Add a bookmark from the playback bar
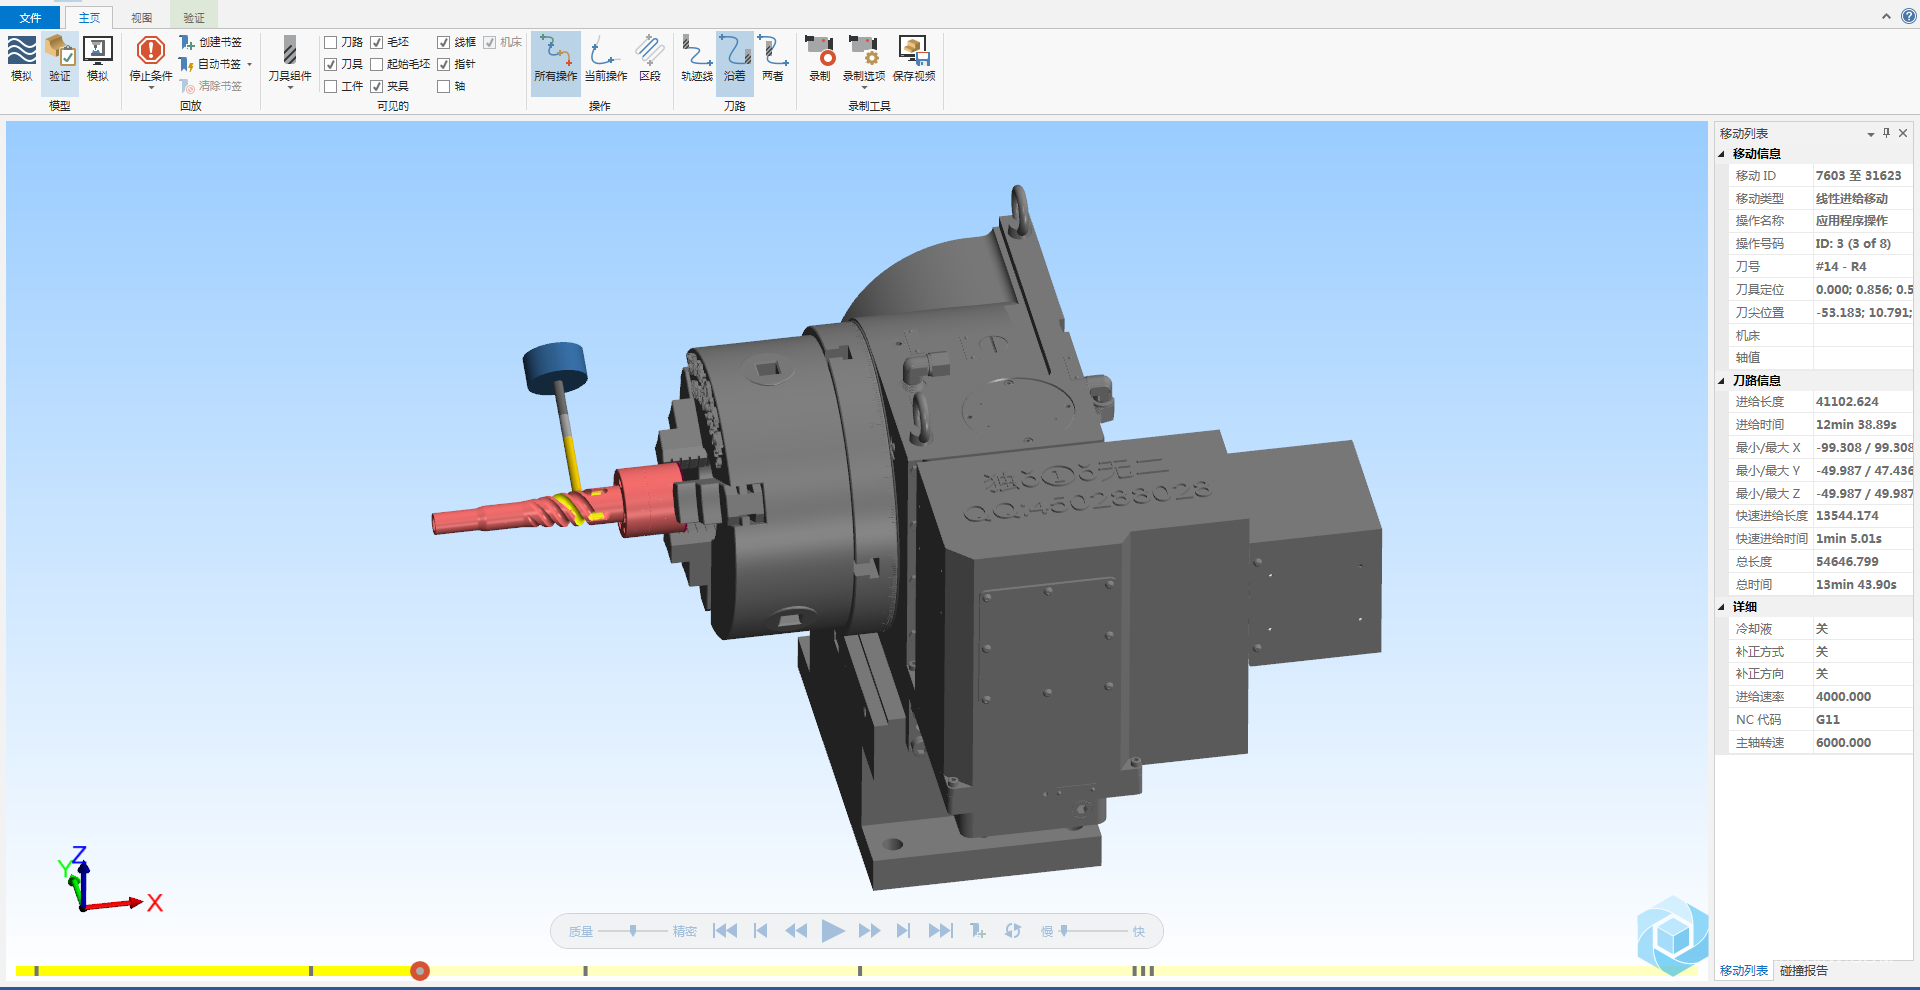Screen dimensions: 1920x990 pos(978,931)
